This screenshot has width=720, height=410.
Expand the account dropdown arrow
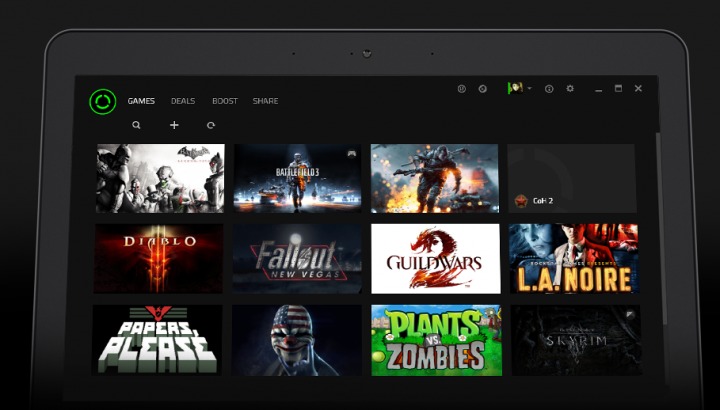click(530, 89)
